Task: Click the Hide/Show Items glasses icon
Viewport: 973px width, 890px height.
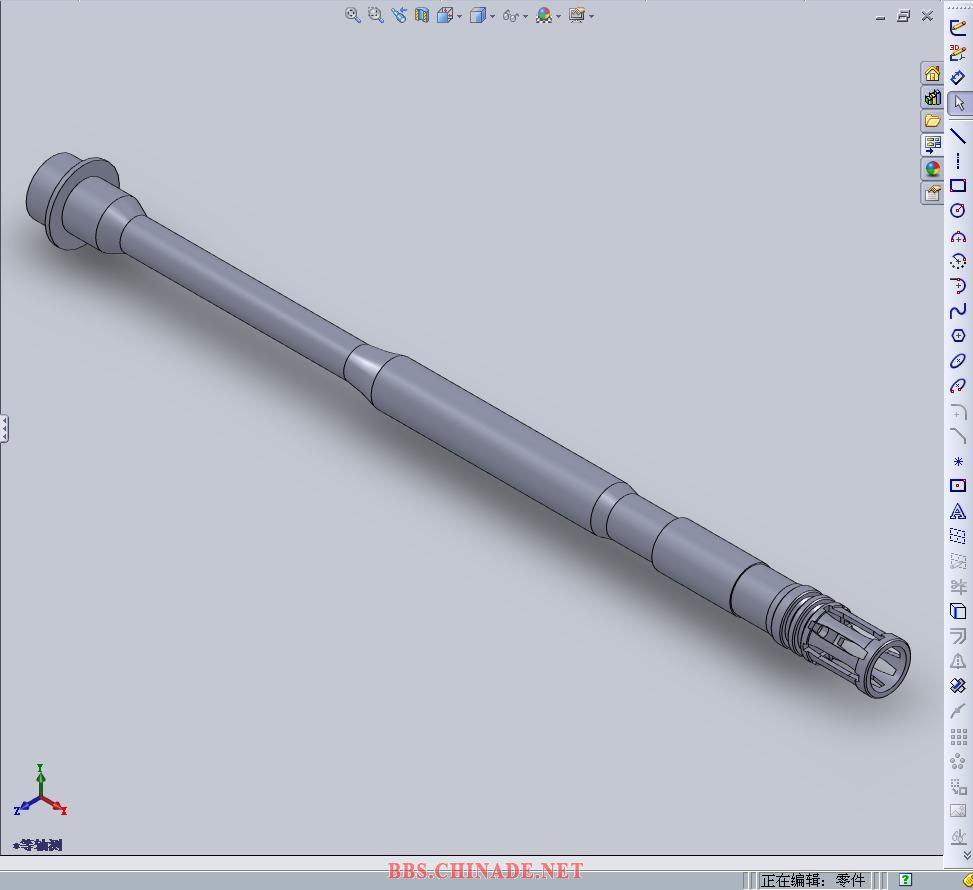Action: pyautogui.click(x=511, y=15)
